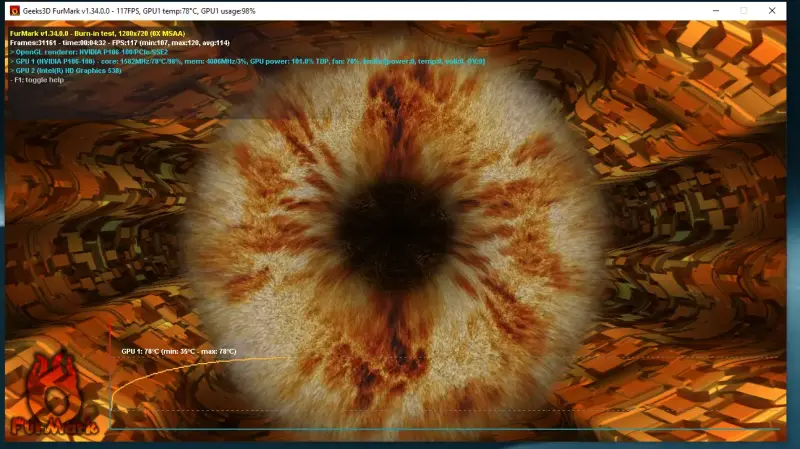Select the OpenGL renderer info line
The width and height of the screenshot is (800, 449).
tap(89, 52)
